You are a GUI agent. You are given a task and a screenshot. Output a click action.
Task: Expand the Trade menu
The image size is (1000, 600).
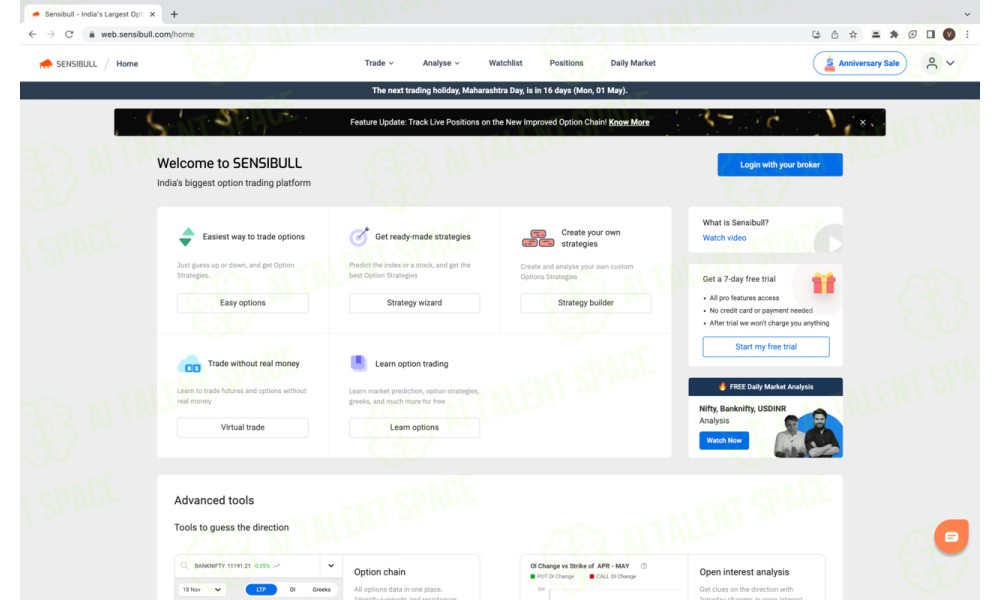point(379,63)
